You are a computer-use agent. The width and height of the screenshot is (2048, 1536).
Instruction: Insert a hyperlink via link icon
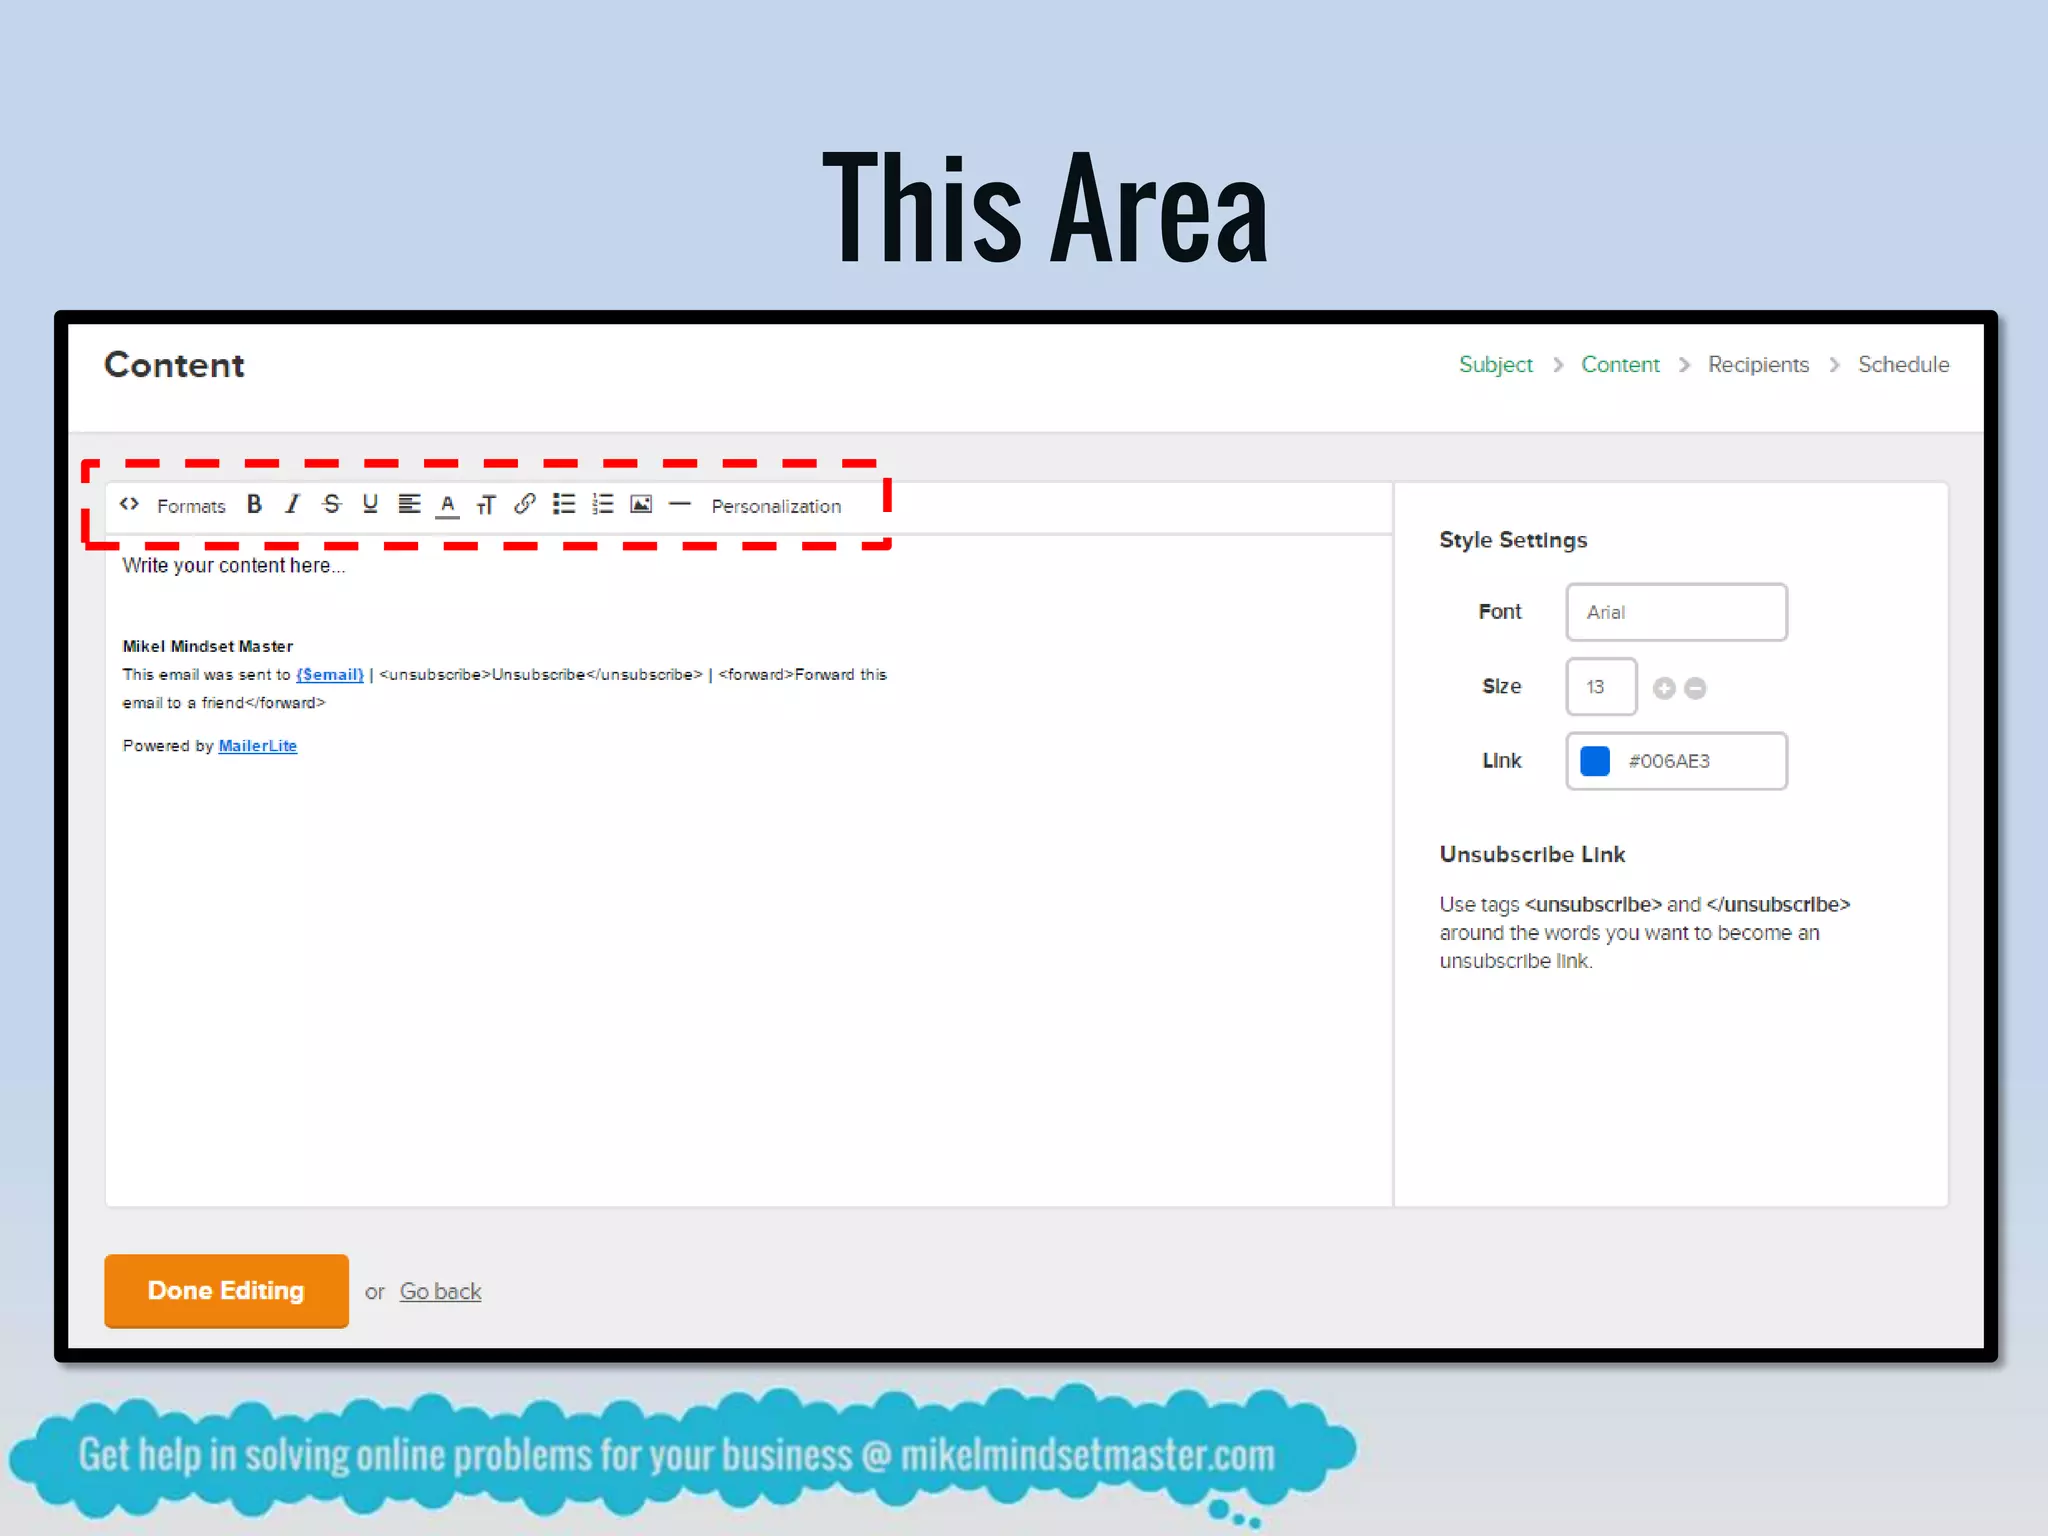pos(524,504)
